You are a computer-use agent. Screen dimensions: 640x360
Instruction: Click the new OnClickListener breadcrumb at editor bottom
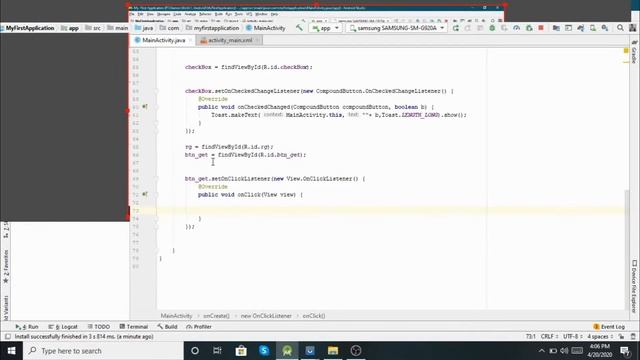(266, 316)
